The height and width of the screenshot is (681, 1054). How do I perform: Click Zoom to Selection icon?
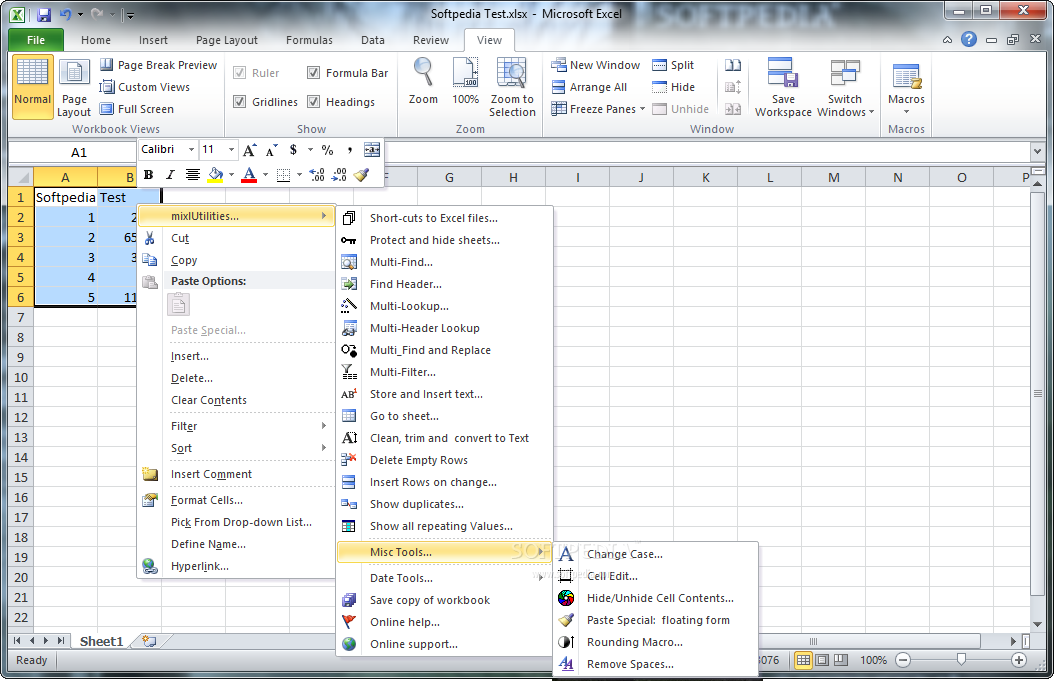pyautogui.click(x=512, y=87)
